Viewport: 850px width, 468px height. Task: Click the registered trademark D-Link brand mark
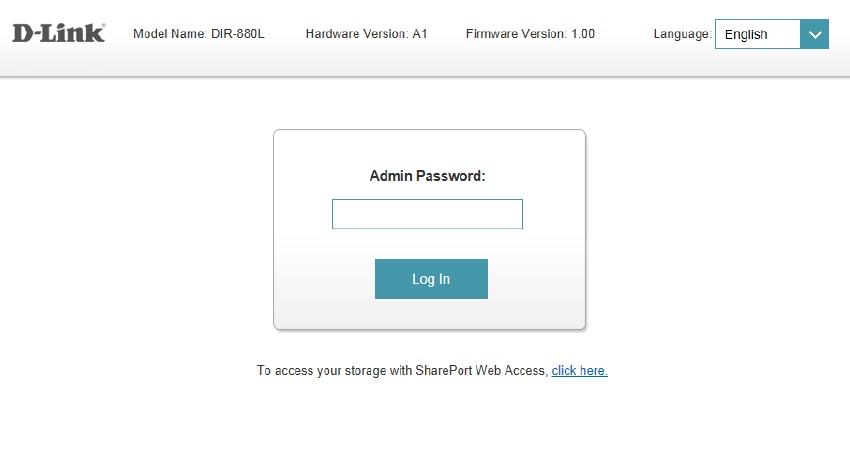click(x=59, y=33)
